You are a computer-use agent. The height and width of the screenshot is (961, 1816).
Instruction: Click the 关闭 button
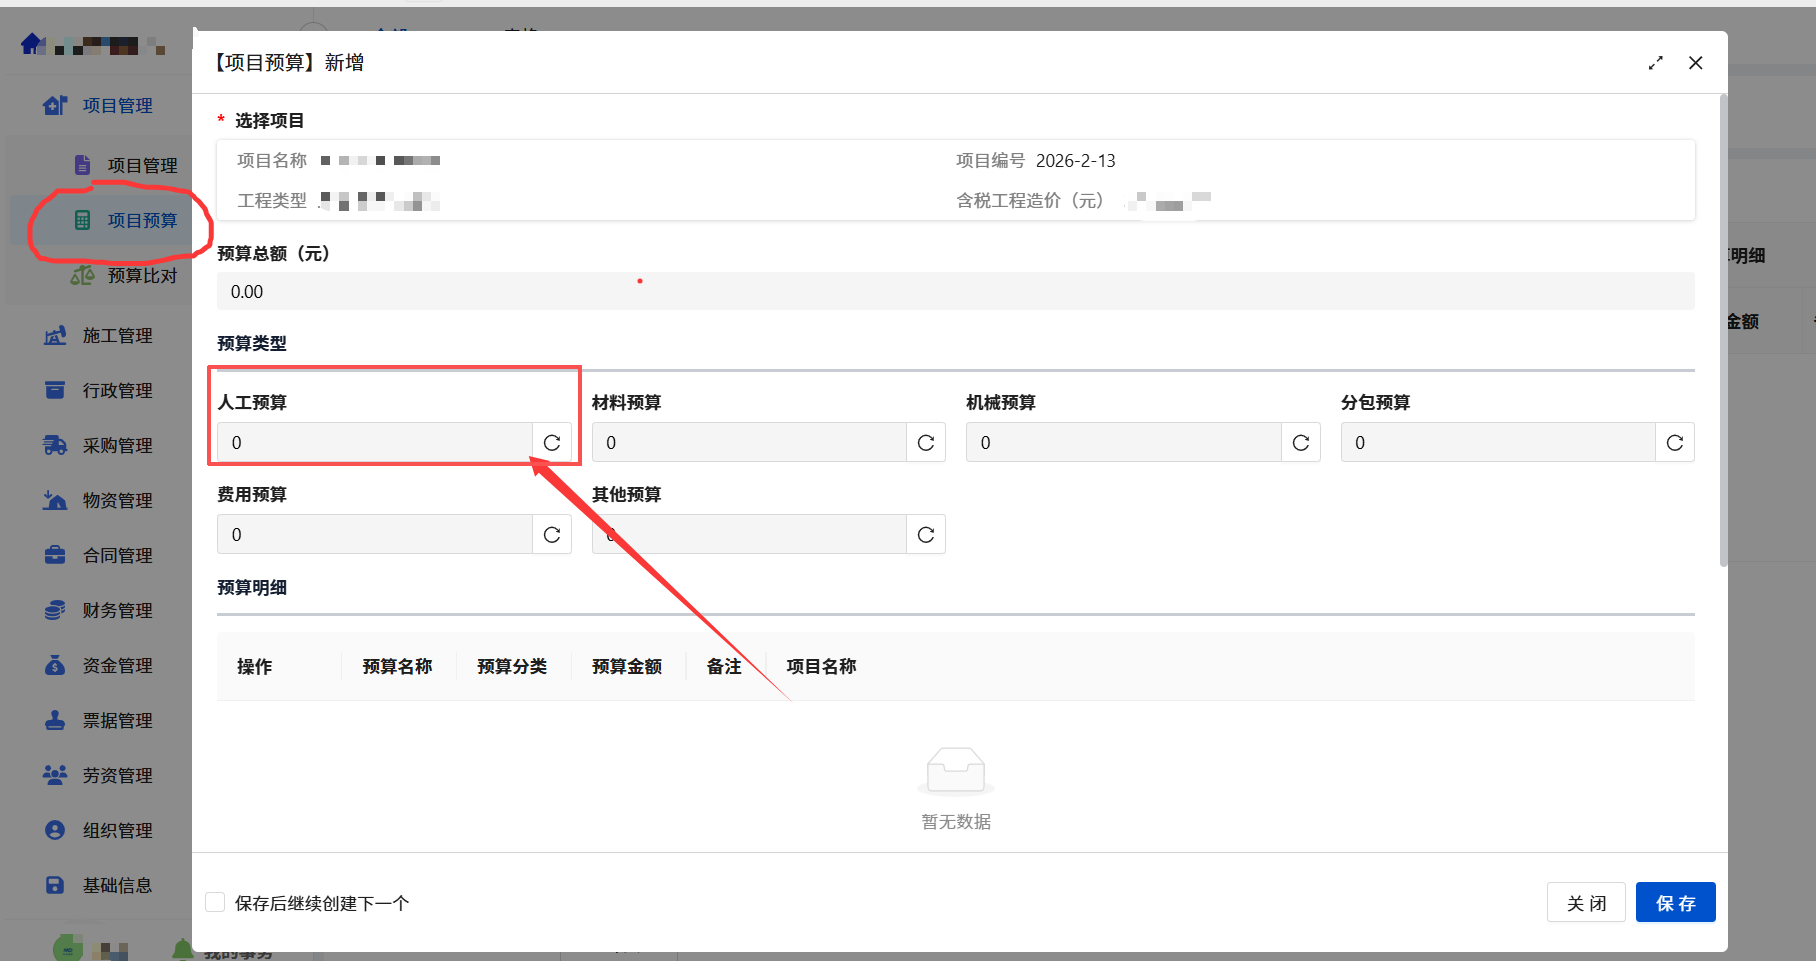click(1585, 903)
